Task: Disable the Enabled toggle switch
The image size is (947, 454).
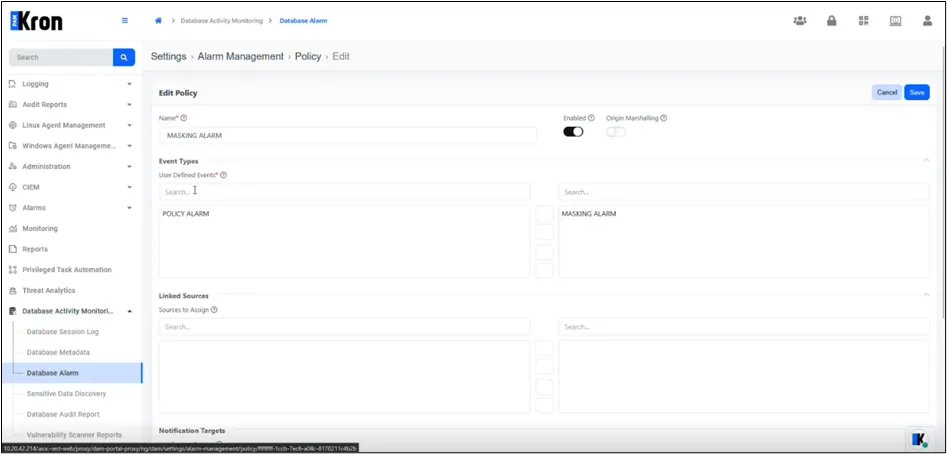Action: [x=573, y=132]
